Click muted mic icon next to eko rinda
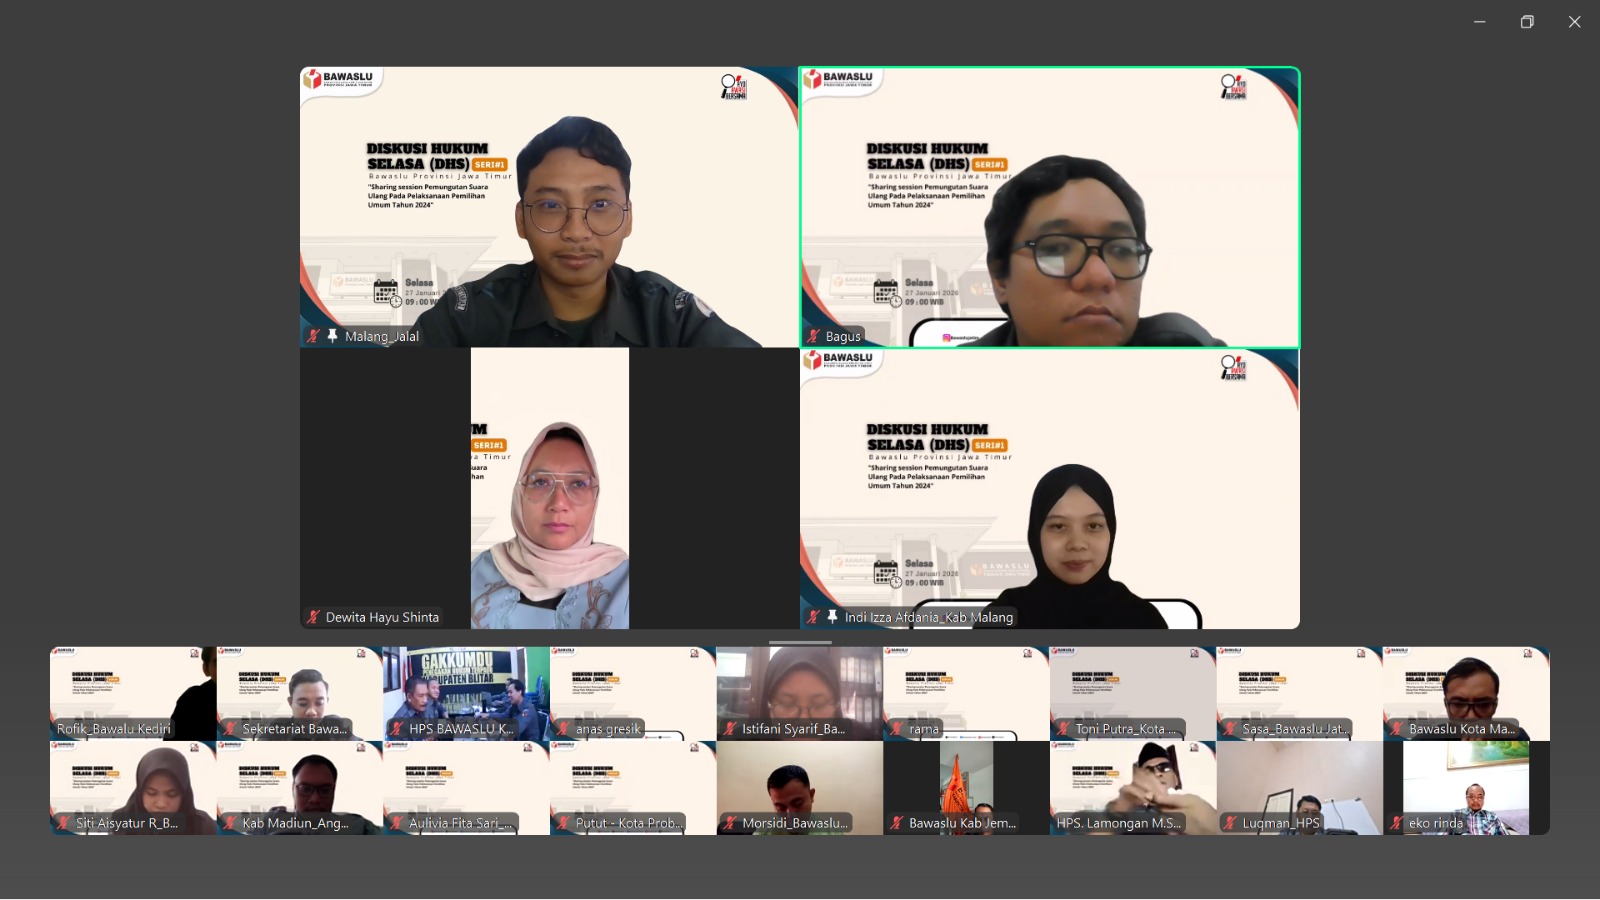Viewport: 1600px width, 900px height. click(1397, 823)
